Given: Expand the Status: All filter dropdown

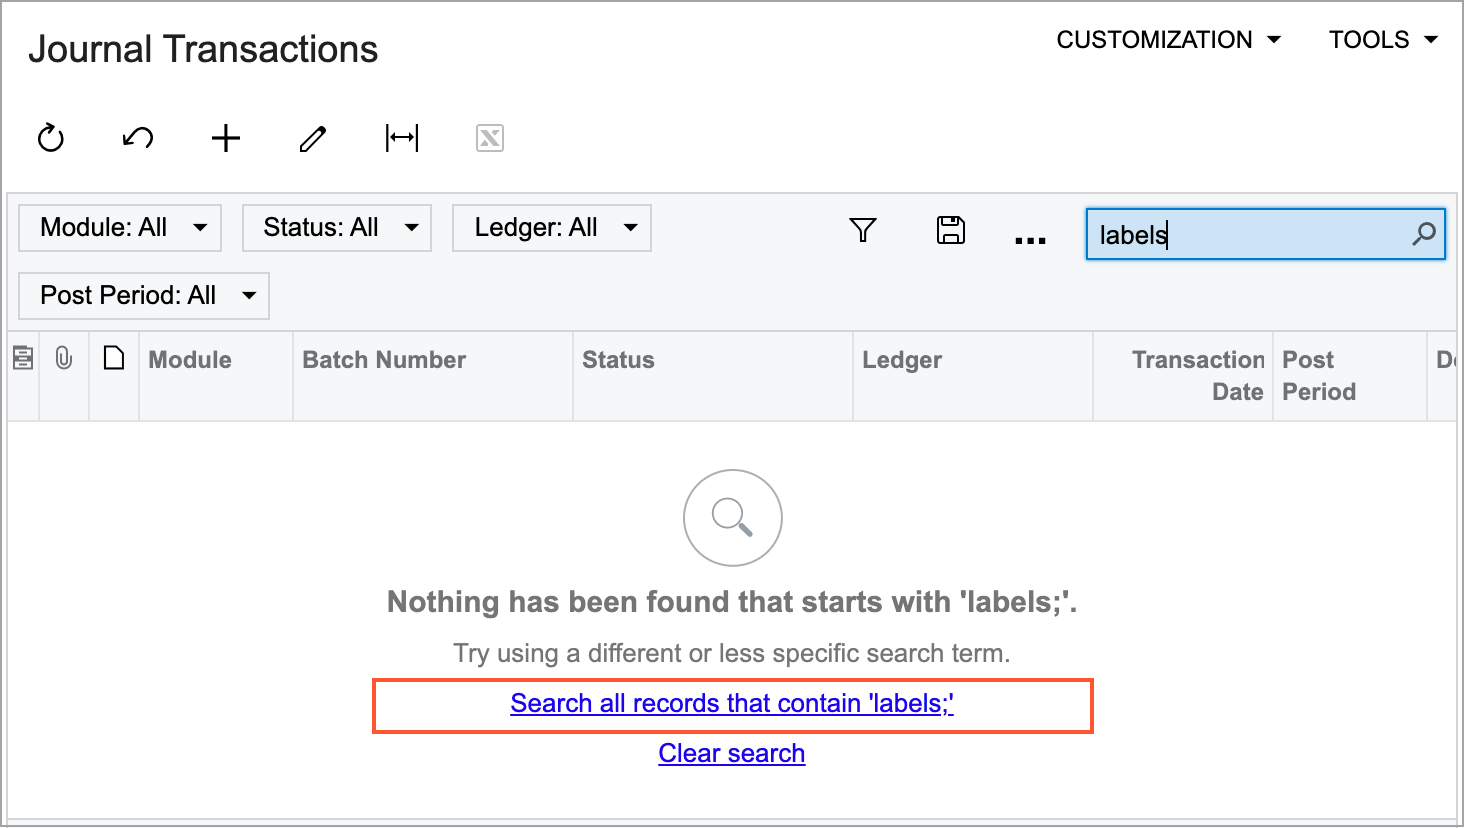Looking at the screenshot, I should 337,228.
